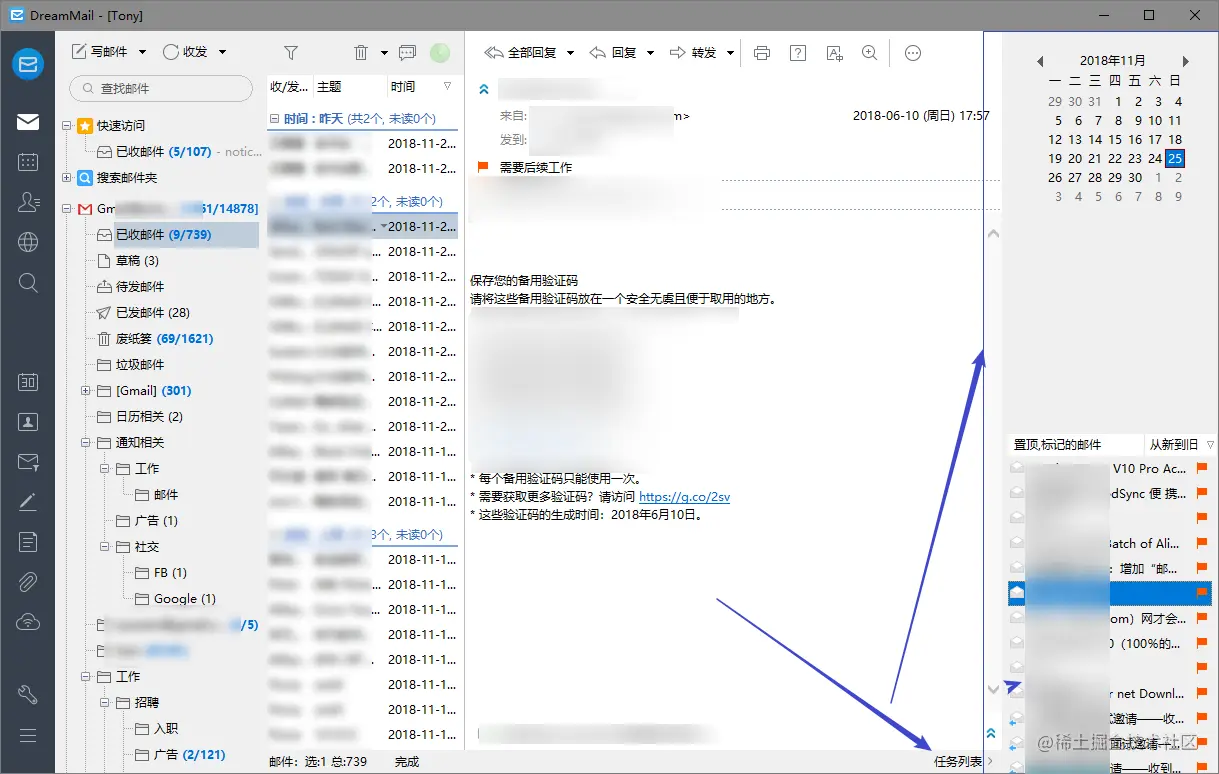Click the trash delete icon in list toolbar
Screen dimensions: 1219x774
pos(361,52)
